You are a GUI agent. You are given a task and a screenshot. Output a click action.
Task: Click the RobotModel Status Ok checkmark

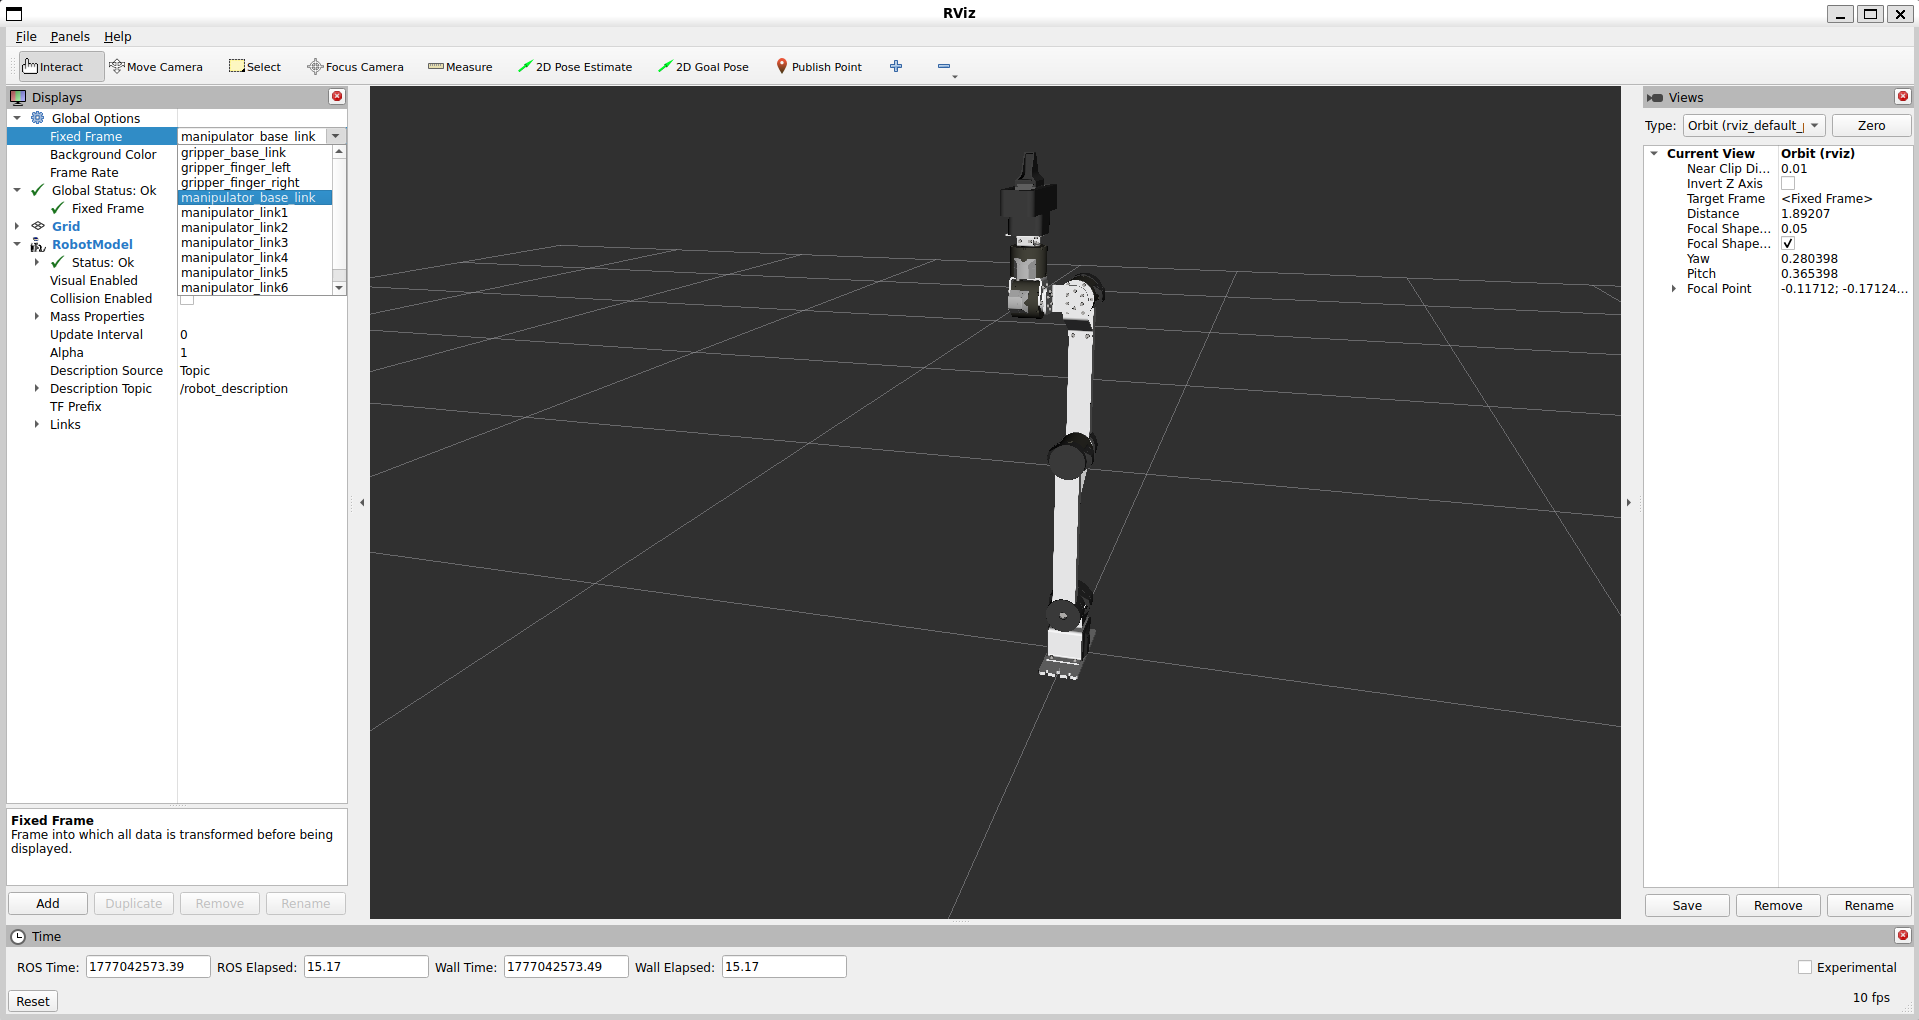tap(58, 262)
